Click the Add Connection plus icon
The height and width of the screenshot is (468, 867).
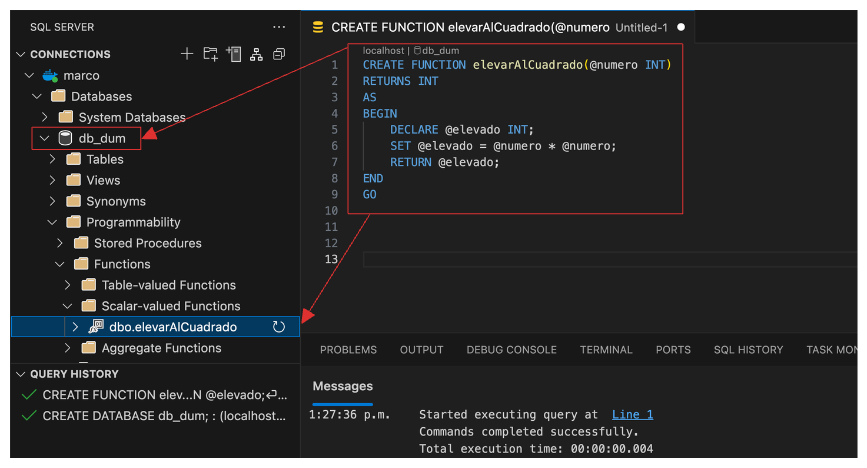187,54
